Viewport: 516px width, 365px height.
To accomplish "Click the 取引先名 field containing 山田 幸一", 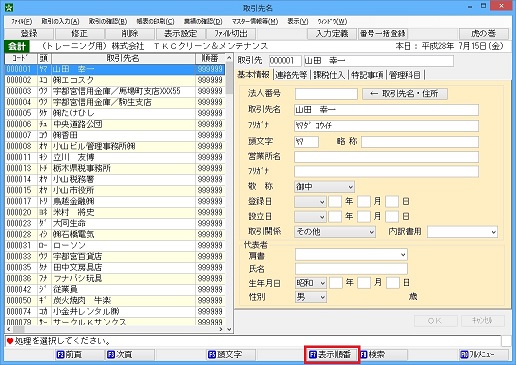I will pos(386,110).
